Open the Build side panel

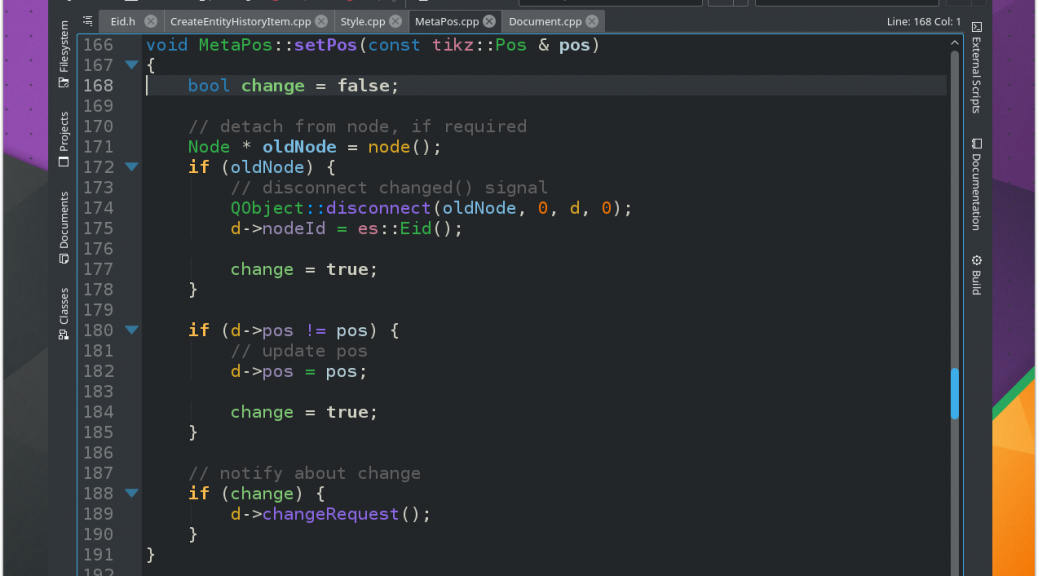coord(976,274)
